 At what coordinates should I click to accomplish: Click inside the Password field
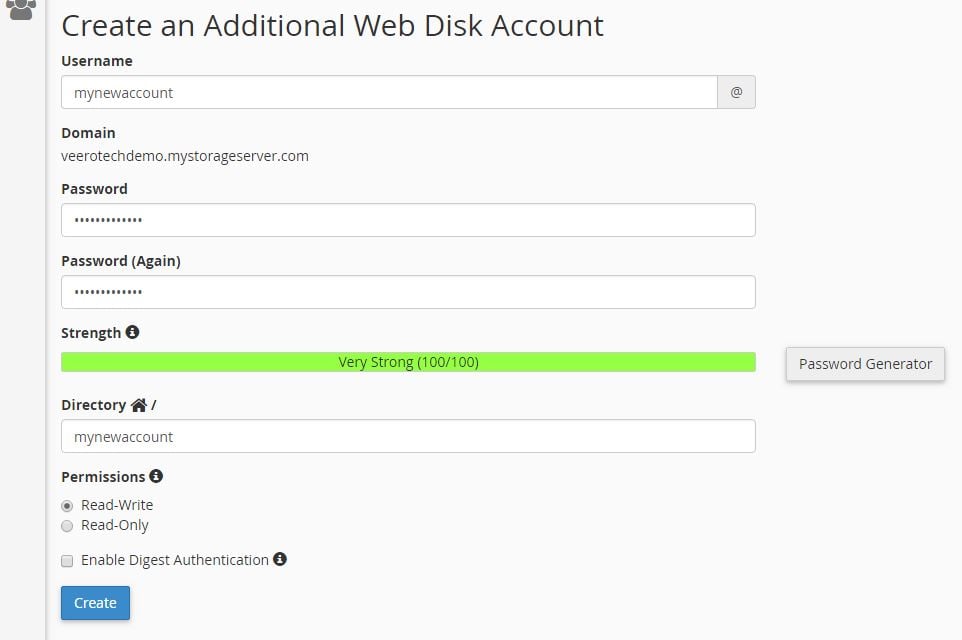(408, 219)
